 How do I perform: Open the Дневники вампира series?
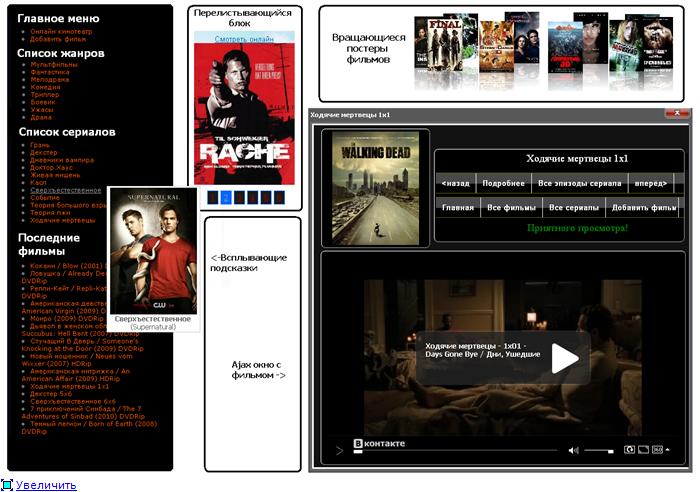[62, 160]
